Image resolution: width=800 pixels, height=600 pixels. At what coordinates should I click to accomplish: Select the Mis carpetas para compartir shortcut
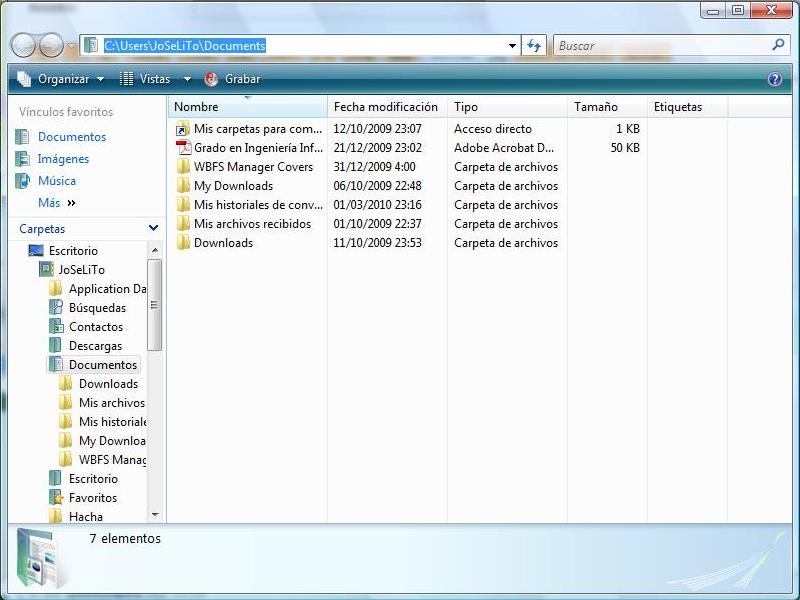257,129
